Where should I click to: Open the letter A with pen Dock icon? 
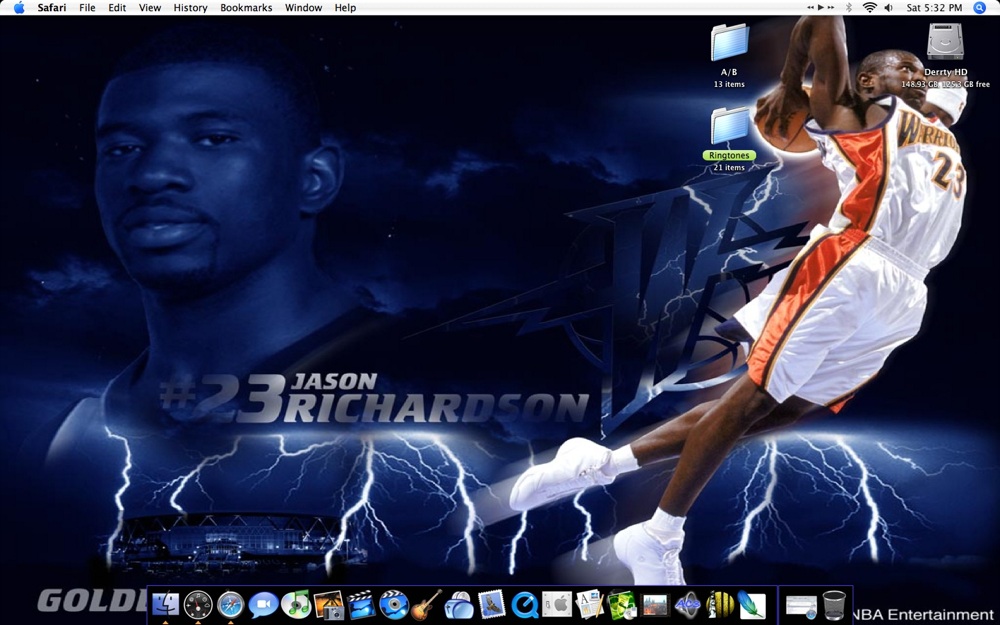(x=590, y=604)
